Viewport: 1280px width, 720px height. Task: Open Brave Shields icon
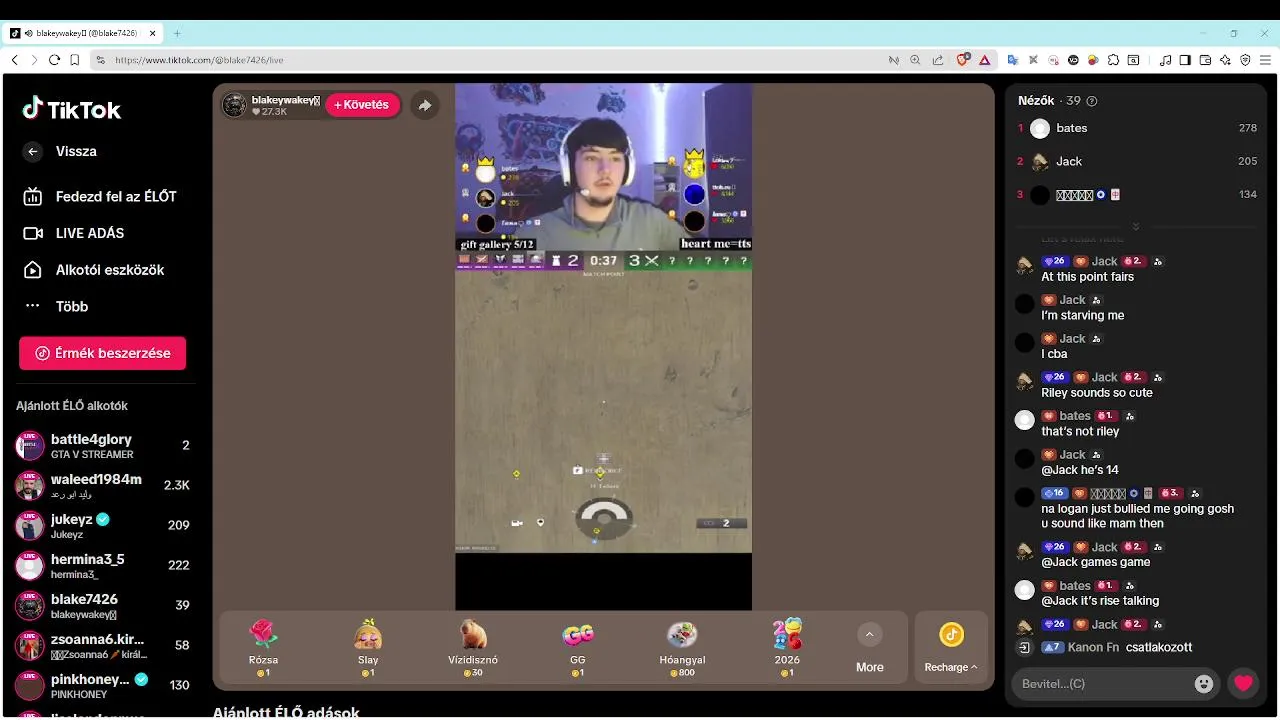tap(963, 60)
